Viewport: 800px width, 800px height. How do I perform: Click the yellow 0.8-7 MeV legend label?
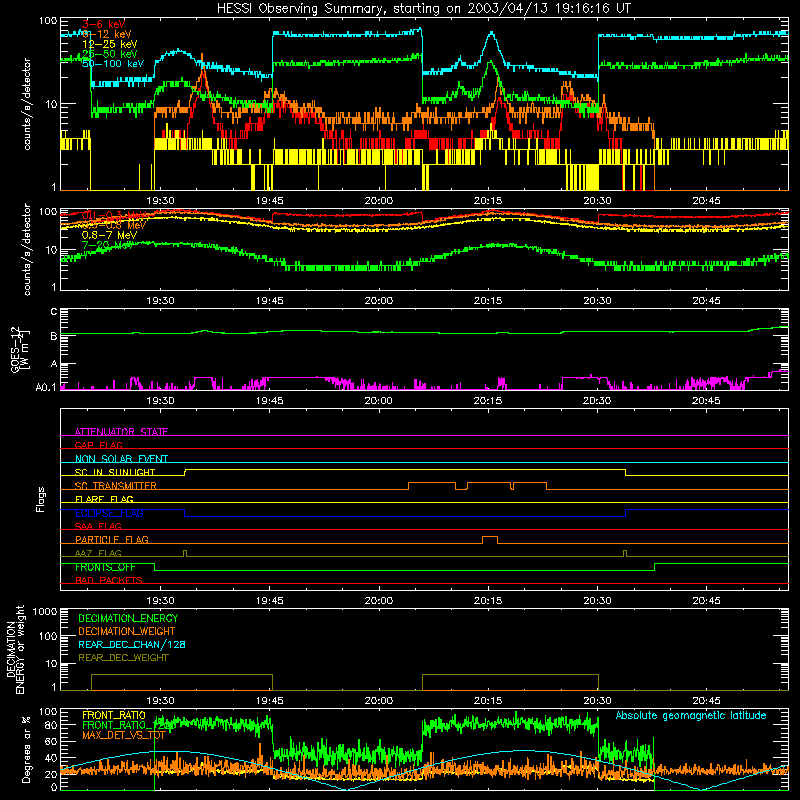click(x=110, y=235)
